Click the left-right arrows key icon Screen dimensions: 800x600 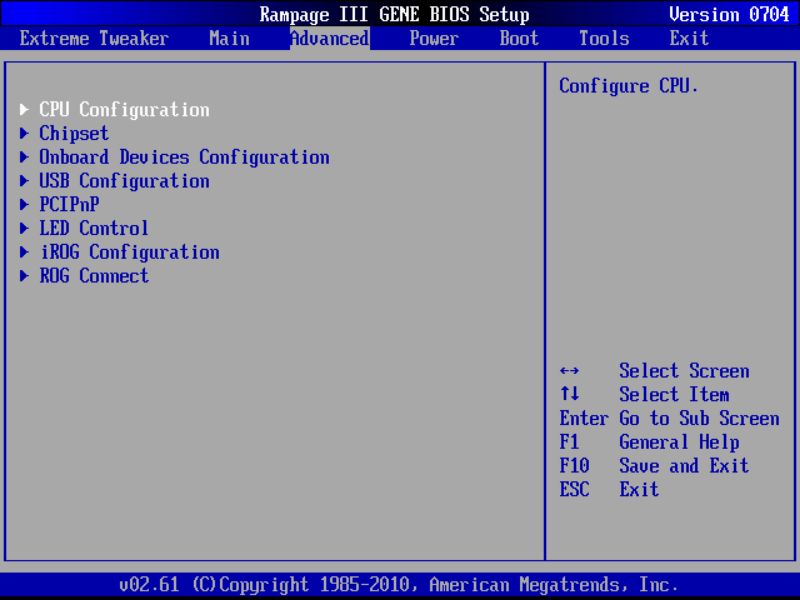pyautogui.click(x=569, y=371)
